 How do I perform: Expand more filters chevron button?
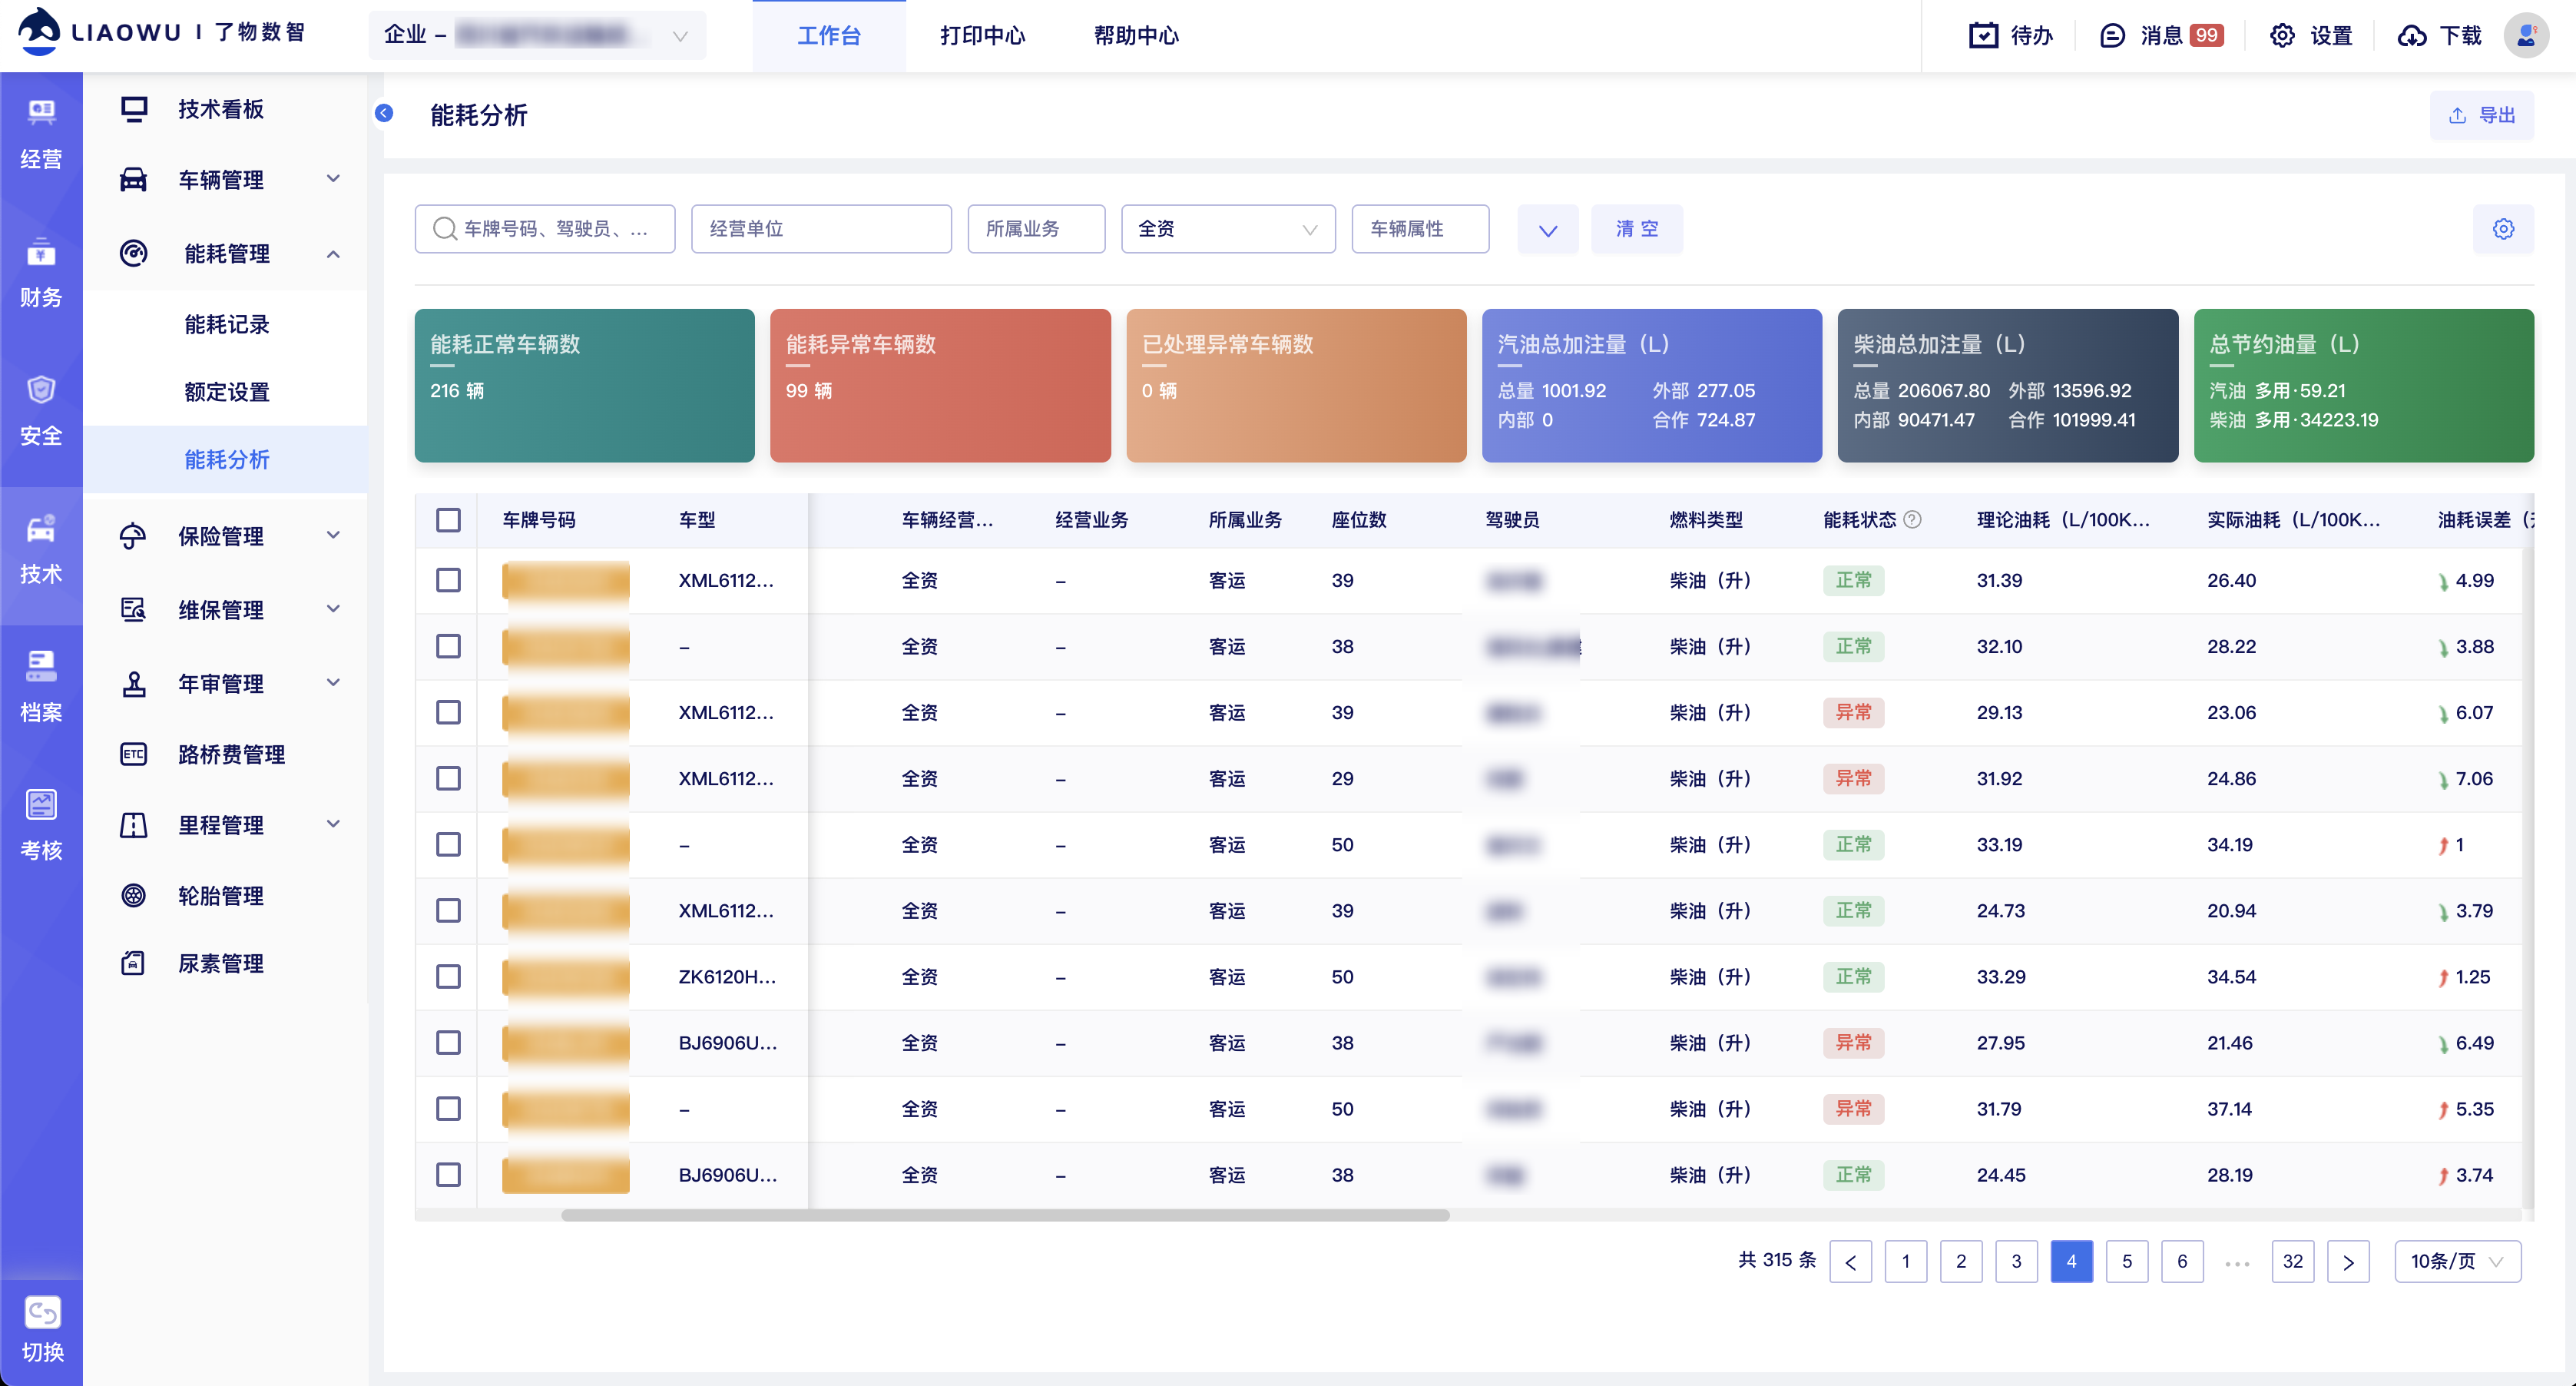(x=1547, y=230)
